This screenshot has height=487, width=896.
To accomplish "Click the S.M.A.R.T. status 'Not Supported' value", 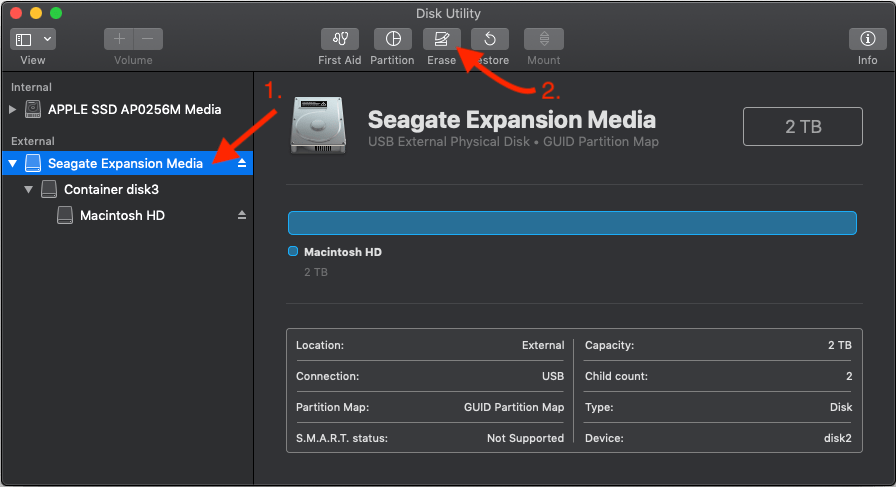I will [525, 438].
